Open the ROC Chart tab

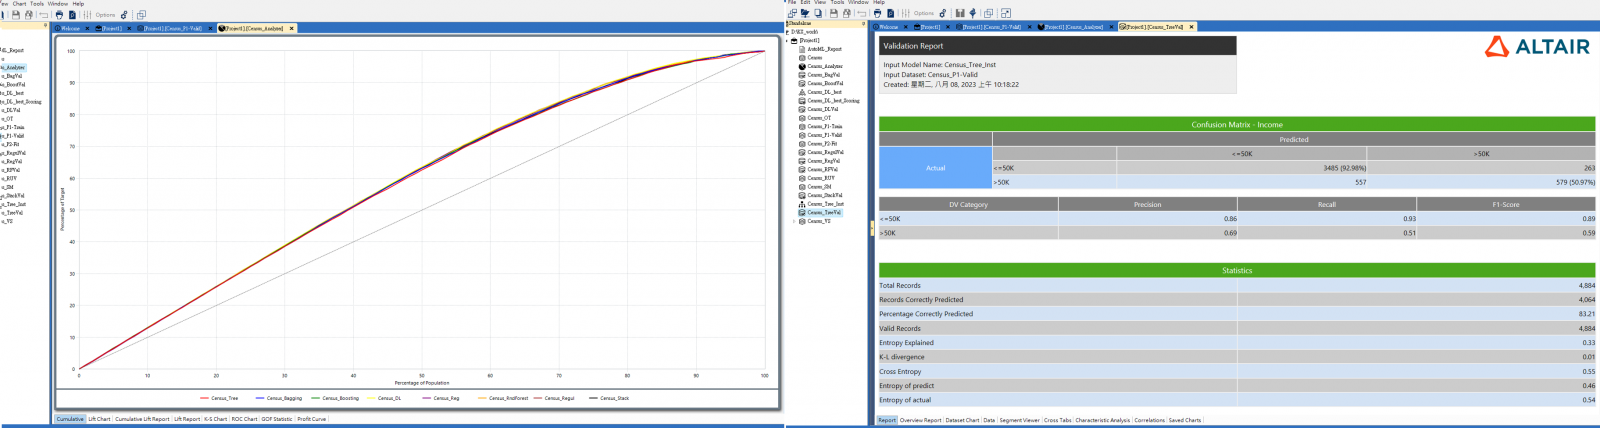[244, 419]
